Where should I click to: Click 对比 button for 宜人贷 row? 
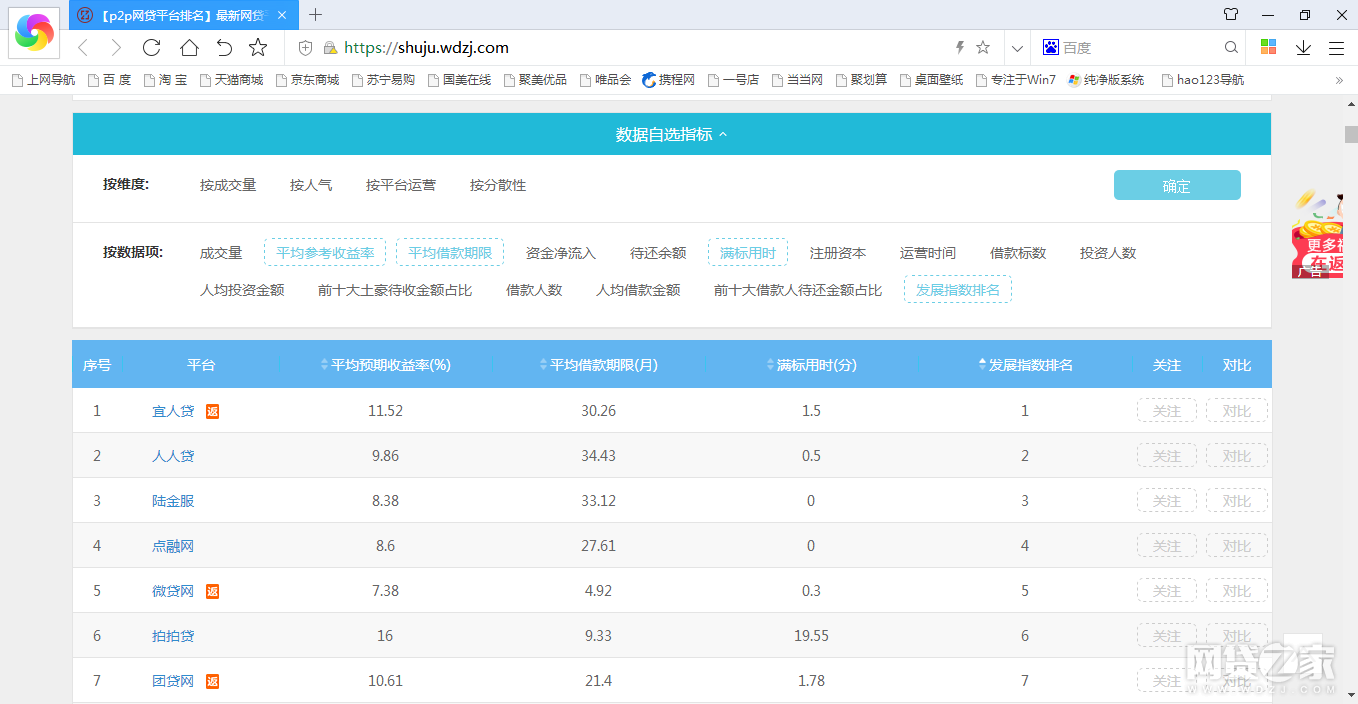click(x=1237, y=411)
